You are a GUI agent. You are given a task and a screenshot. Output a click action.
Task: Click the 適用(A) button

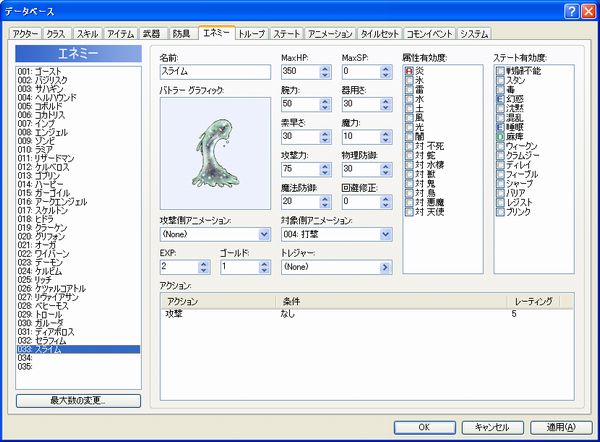pyautogui.click(x=561, y=427)
